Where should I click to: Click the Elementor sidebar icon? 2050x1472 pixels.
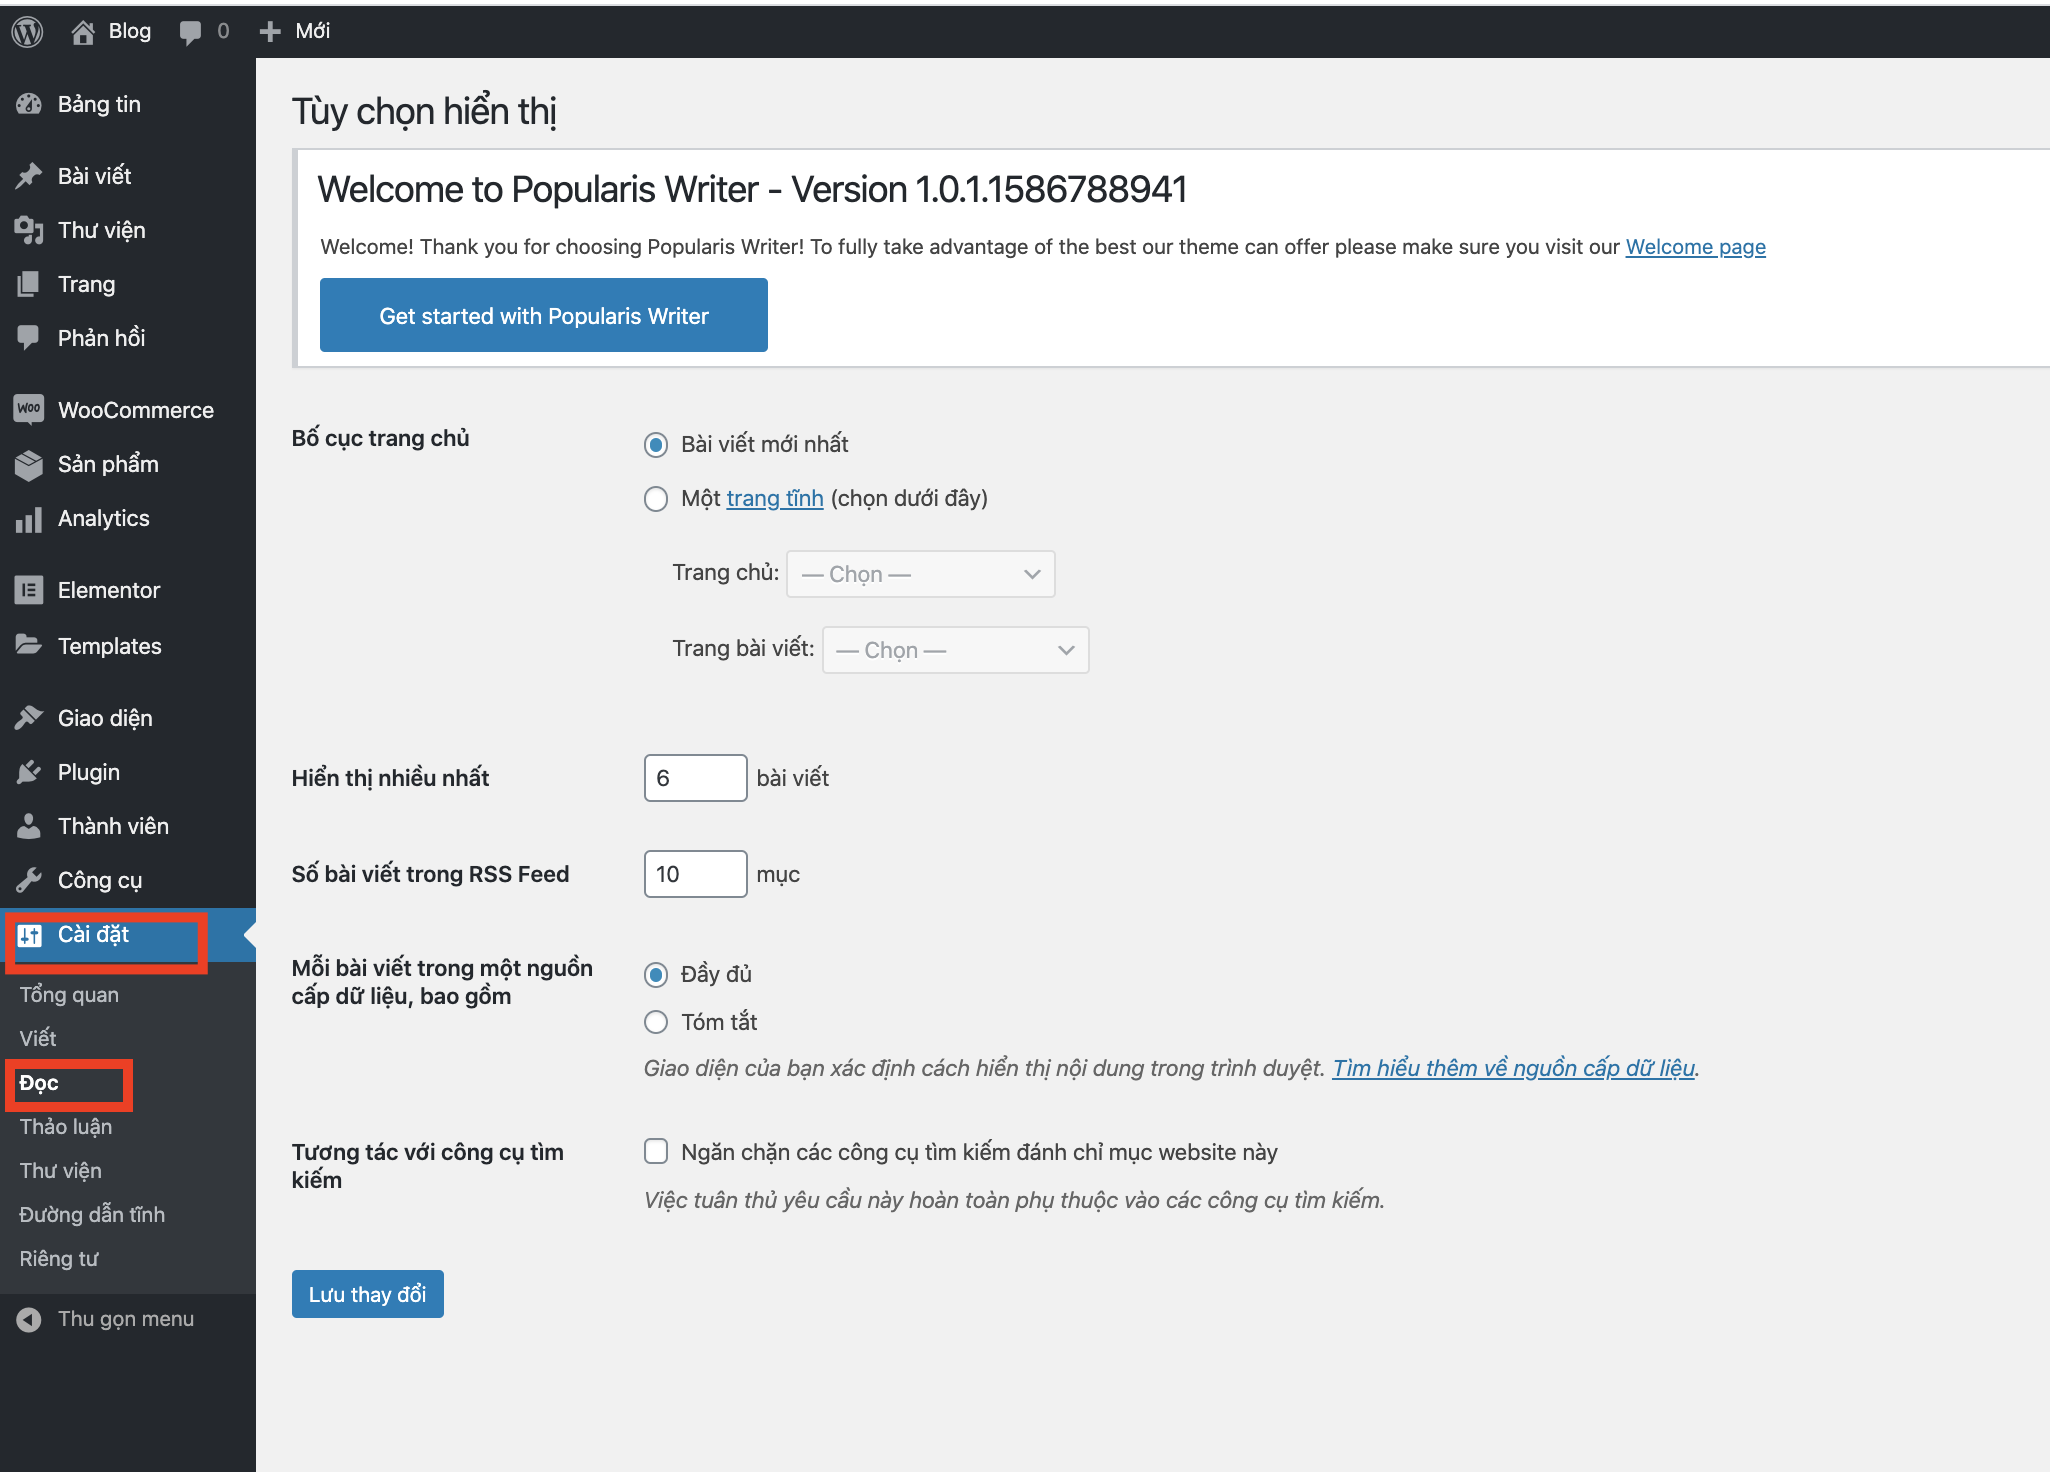[29, 590]
